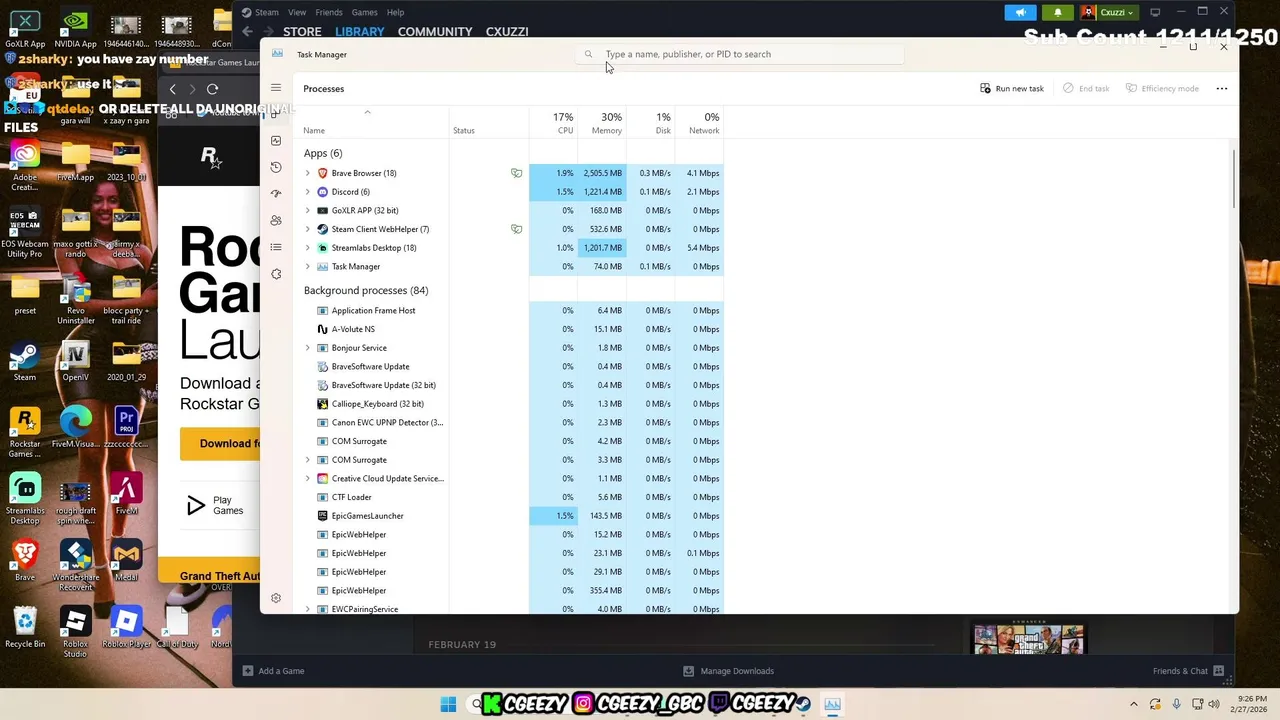Open the three-dot more options menu in Task Manager
Viewport: 1280px width, 720px height.
(x=1221, y=88)
